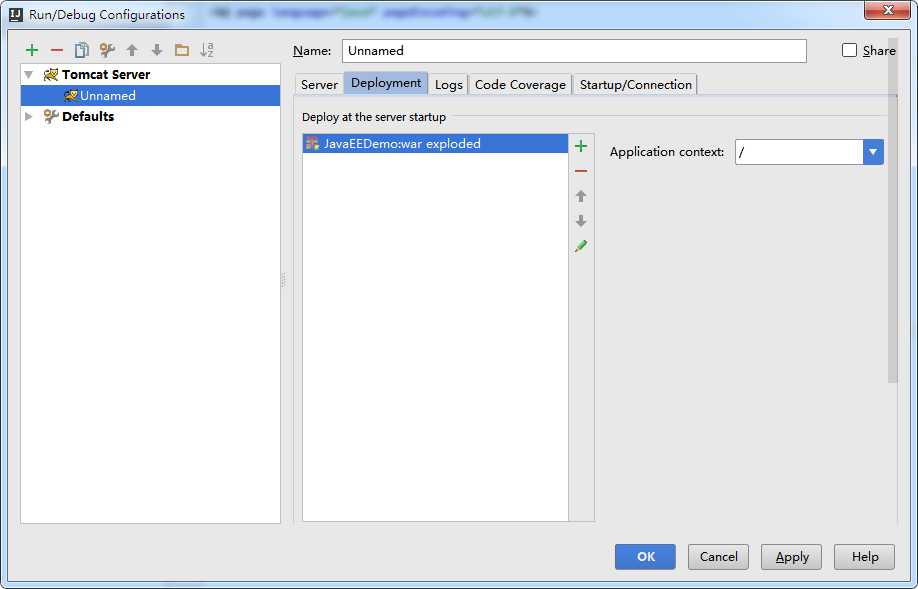Click the Application context text field
Screen dimensions: 918x589
pyautogui.click(x=799, y=152)
